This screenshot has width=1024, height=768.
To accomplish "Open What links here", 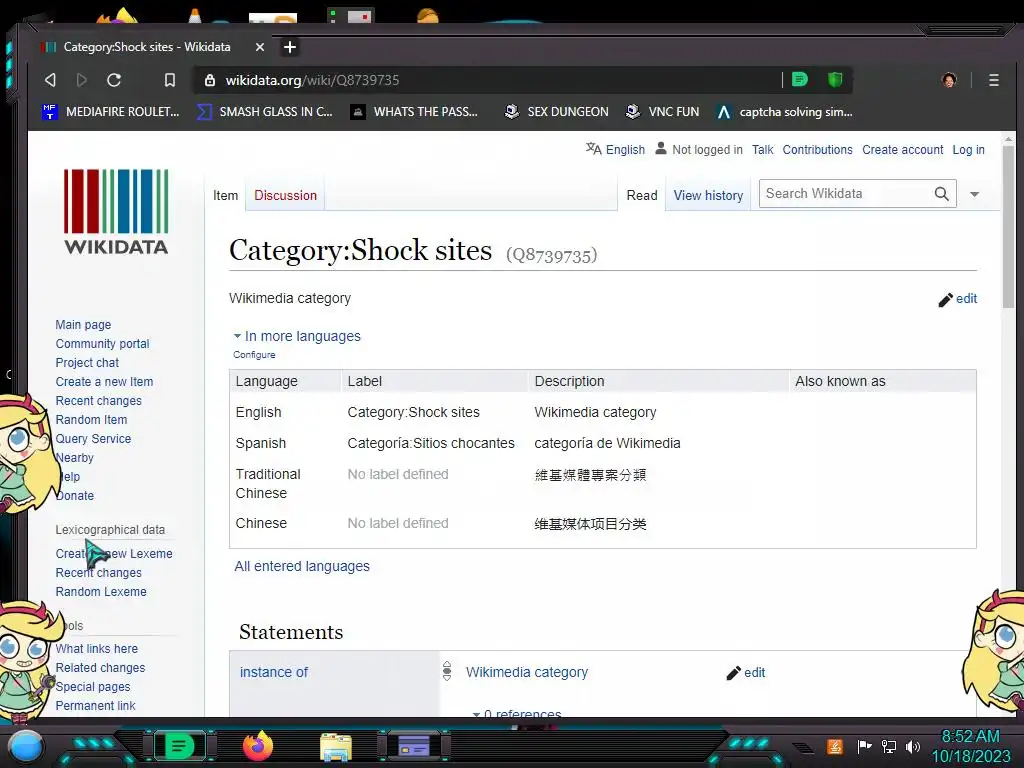I will (96, 648).
